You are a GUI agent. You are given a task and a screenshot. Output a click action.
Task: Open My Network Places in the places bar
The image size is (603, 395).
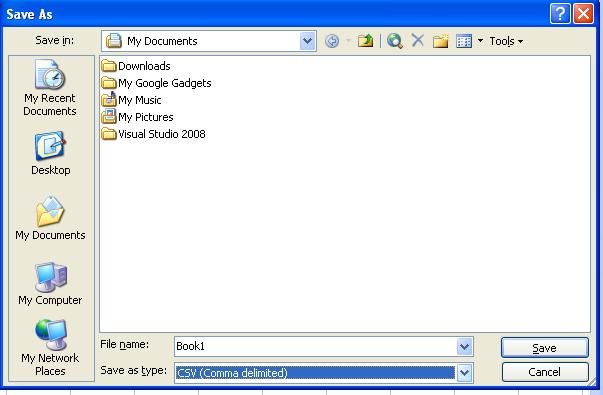pyautogui.click(x=50, y=348)
